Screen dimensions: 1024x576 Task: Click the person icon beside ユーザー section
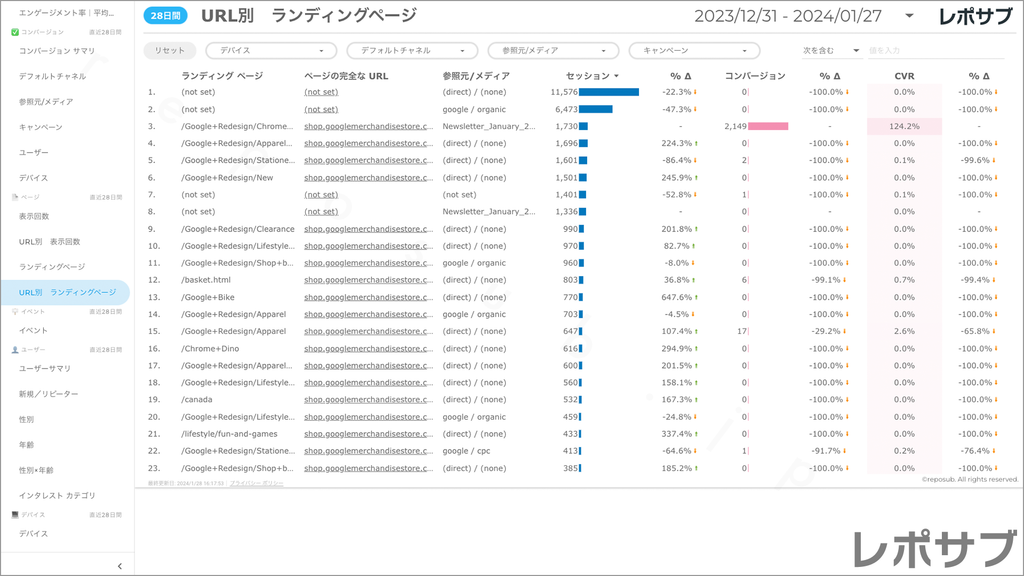click(x=15, y=350)
